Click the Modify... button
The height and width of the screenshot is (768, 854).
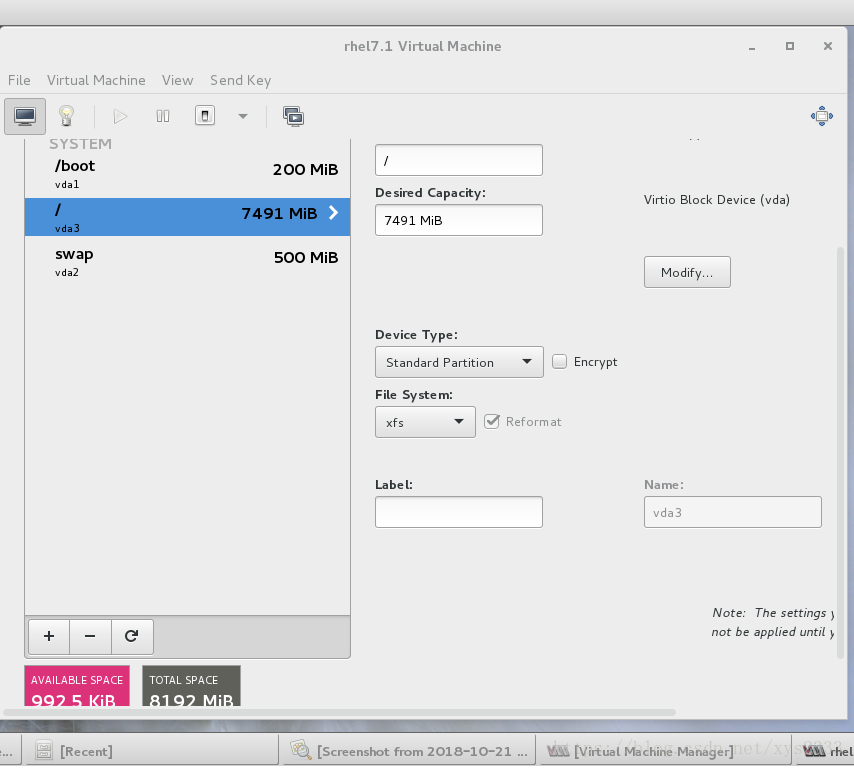click(x=687, y=272)
